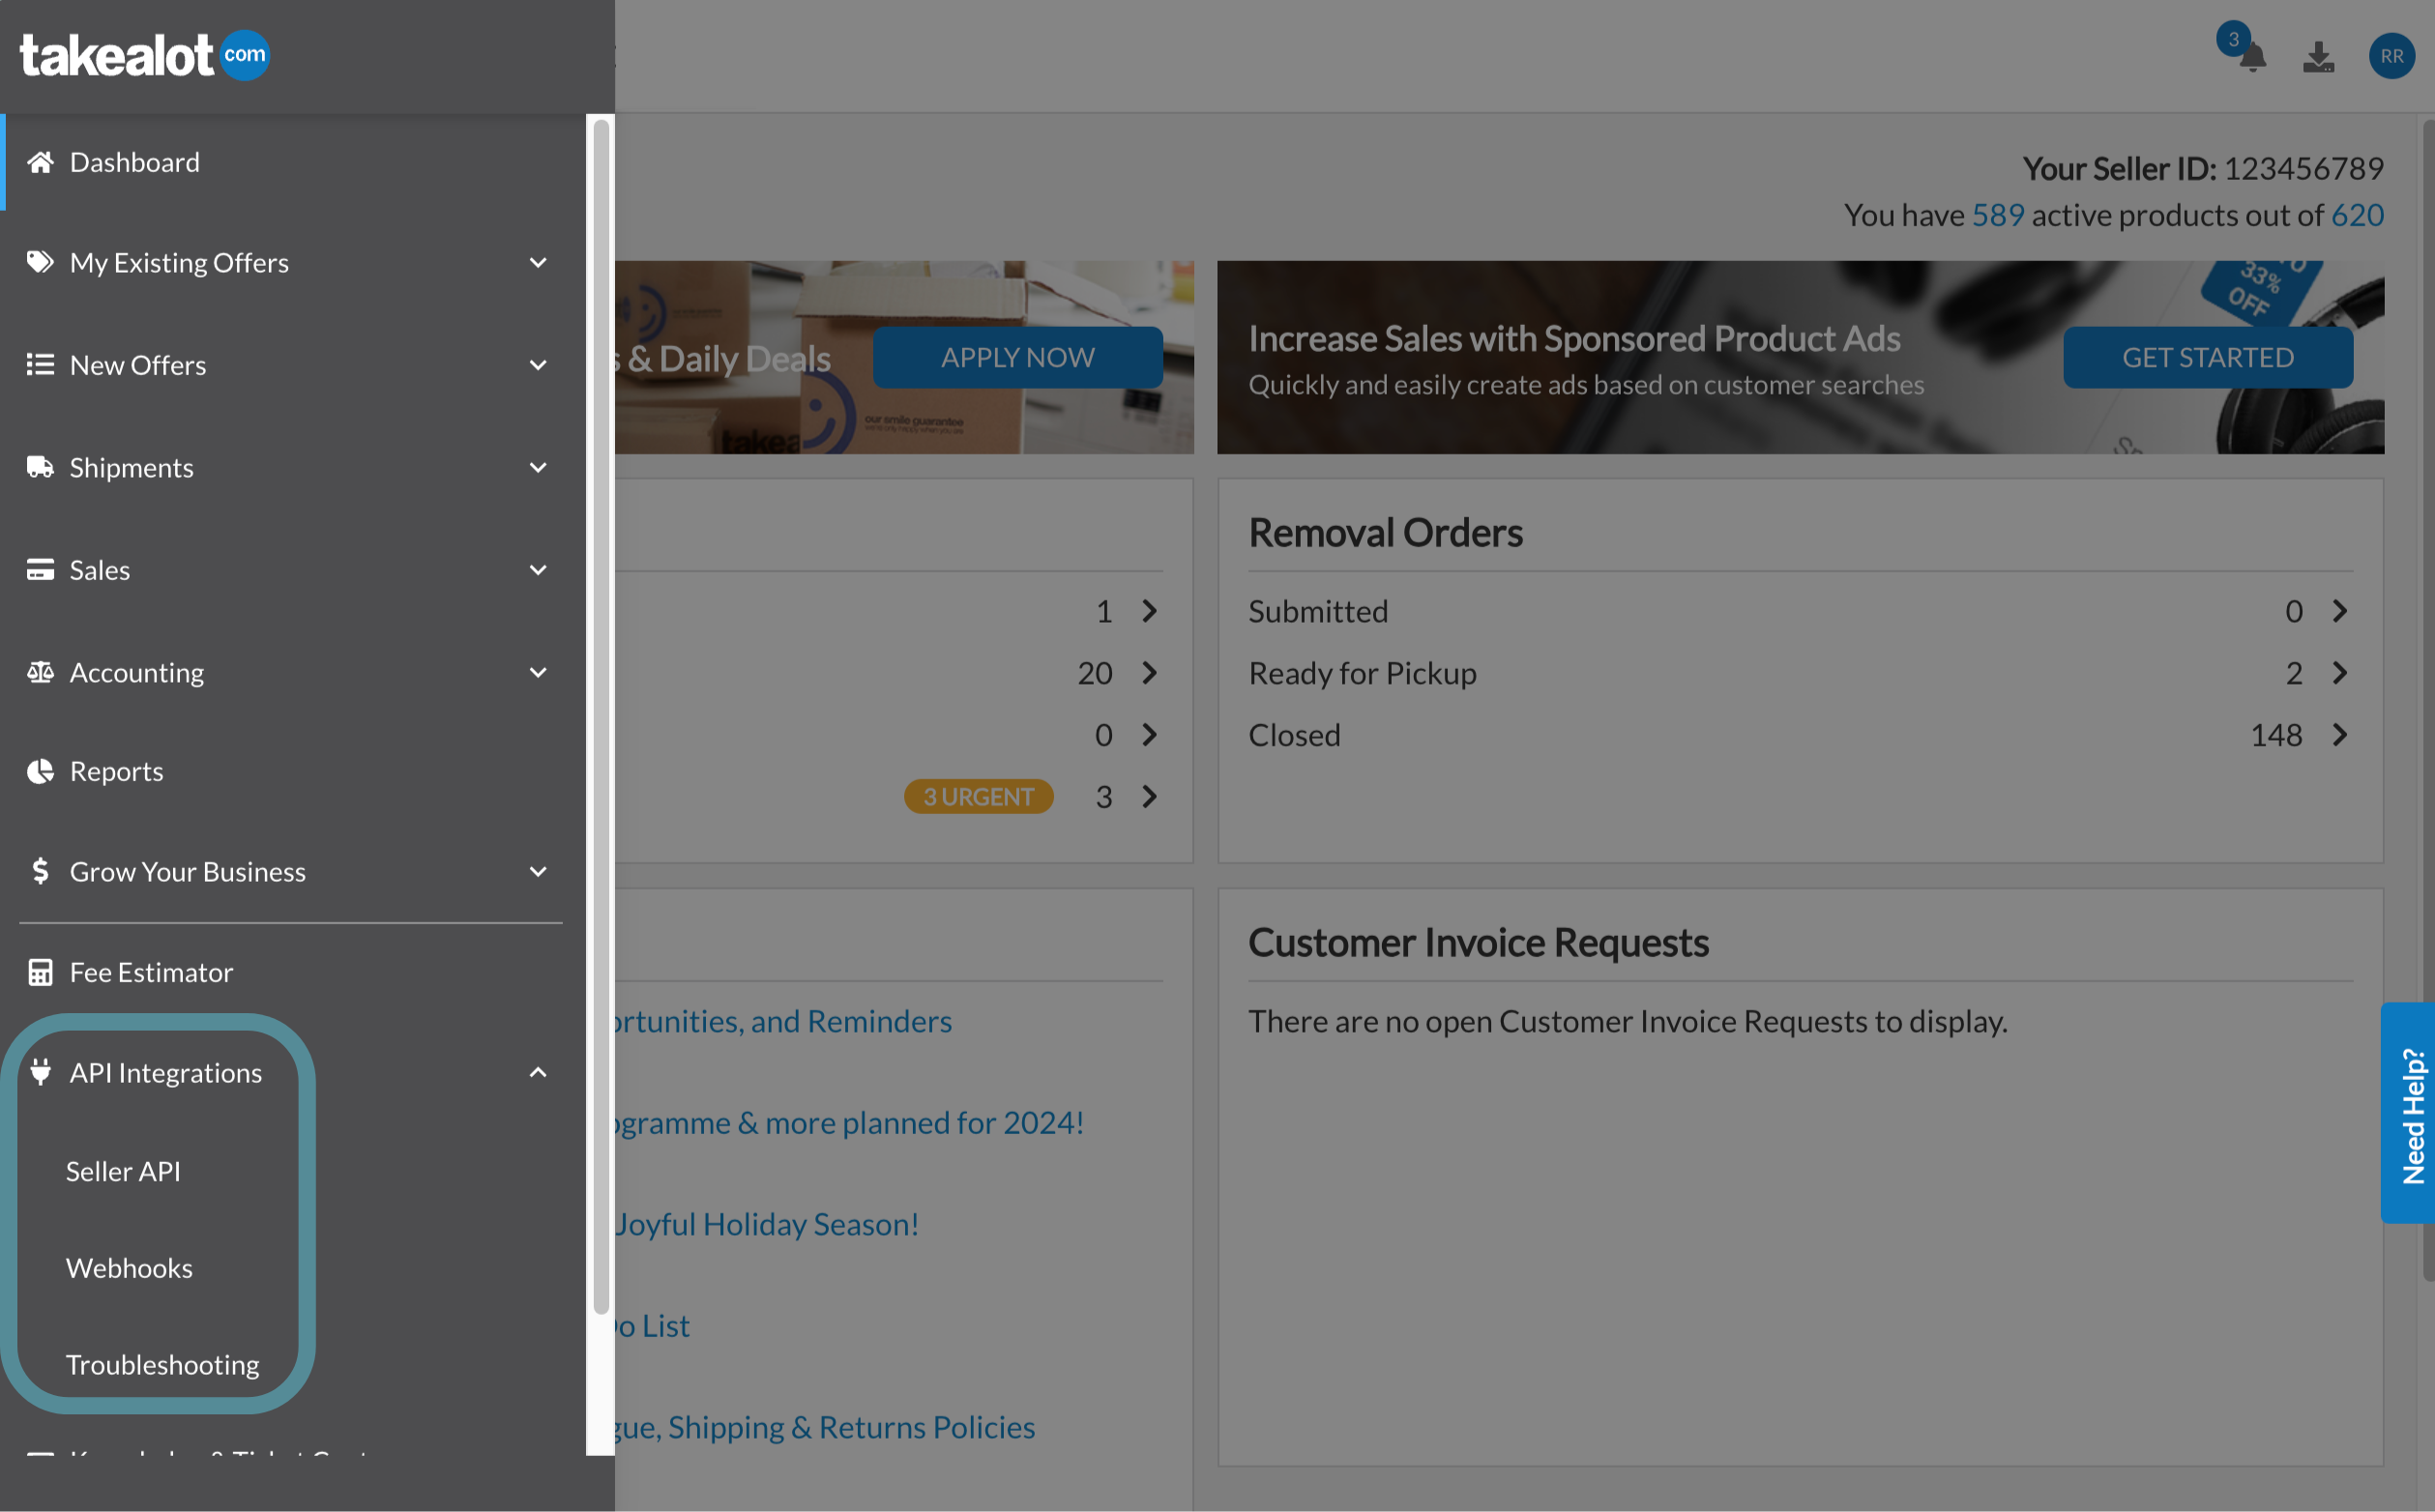This screenshot has height=1512, width=2435.
Task: Select Webhooks under API Integrations
Action: [129, 1268]
